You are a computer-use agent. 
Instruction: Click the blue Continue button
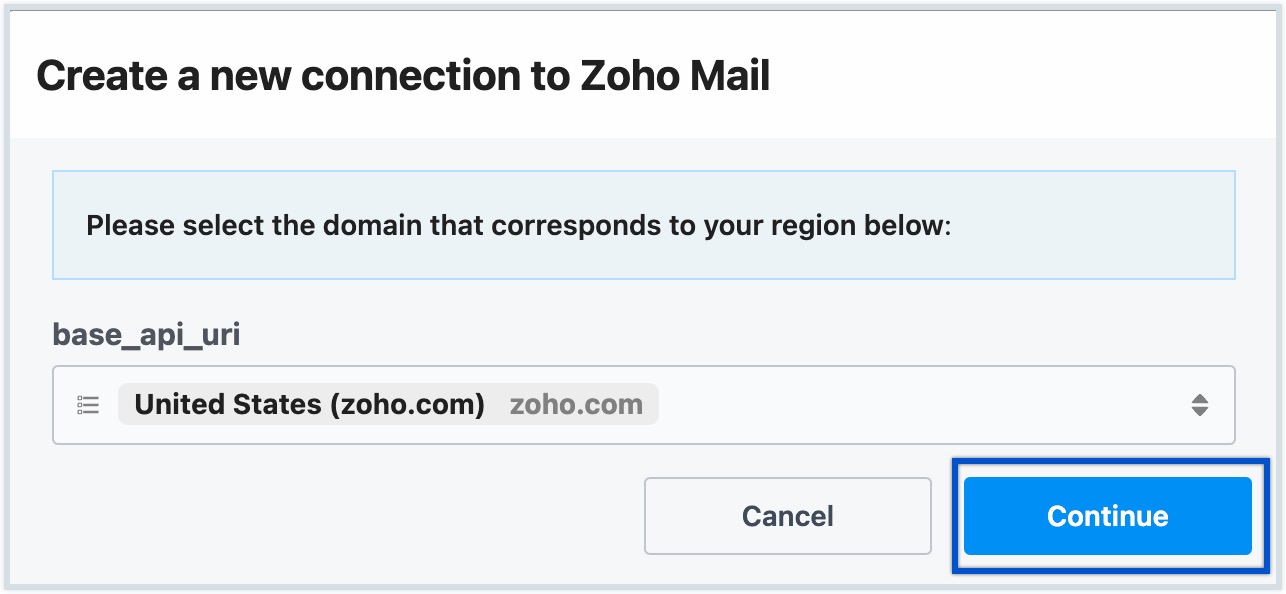tap(1107, 516)
